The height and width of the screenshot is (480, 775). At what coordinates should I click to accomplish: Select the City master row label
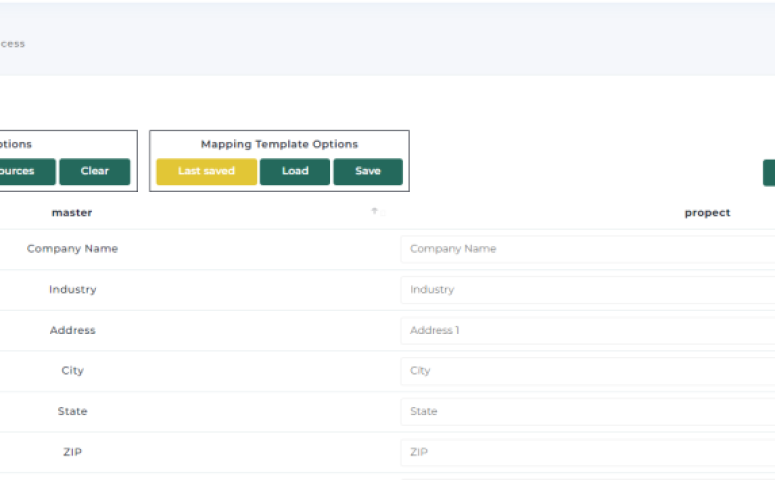pyautogui.click(x=72, y=371)
